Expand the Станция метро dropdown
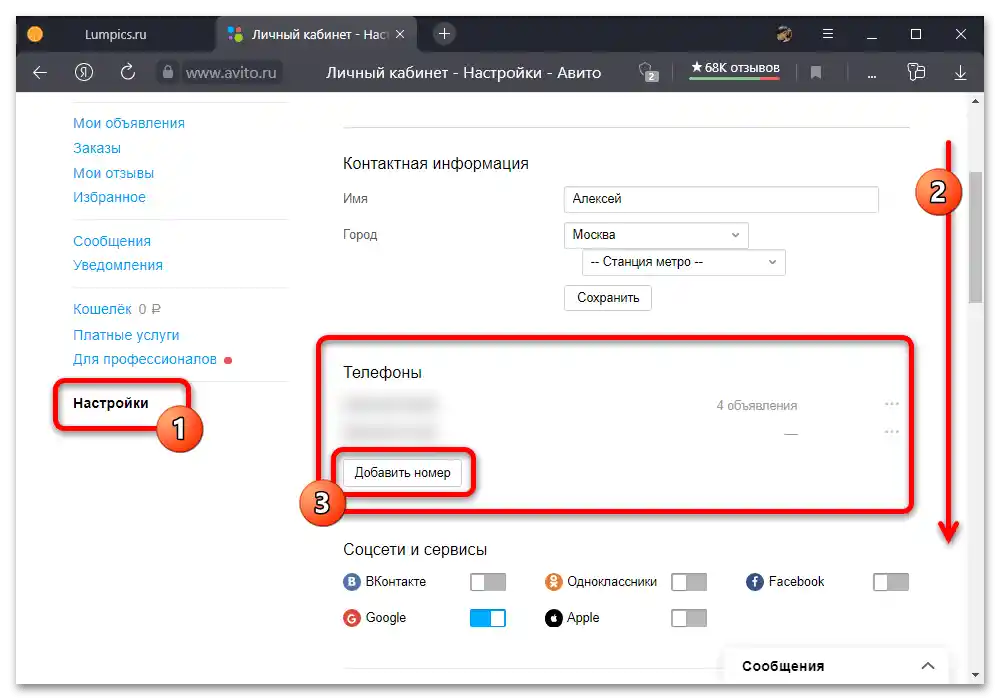Screen dimensions: 1000x700 pos(683,262)
